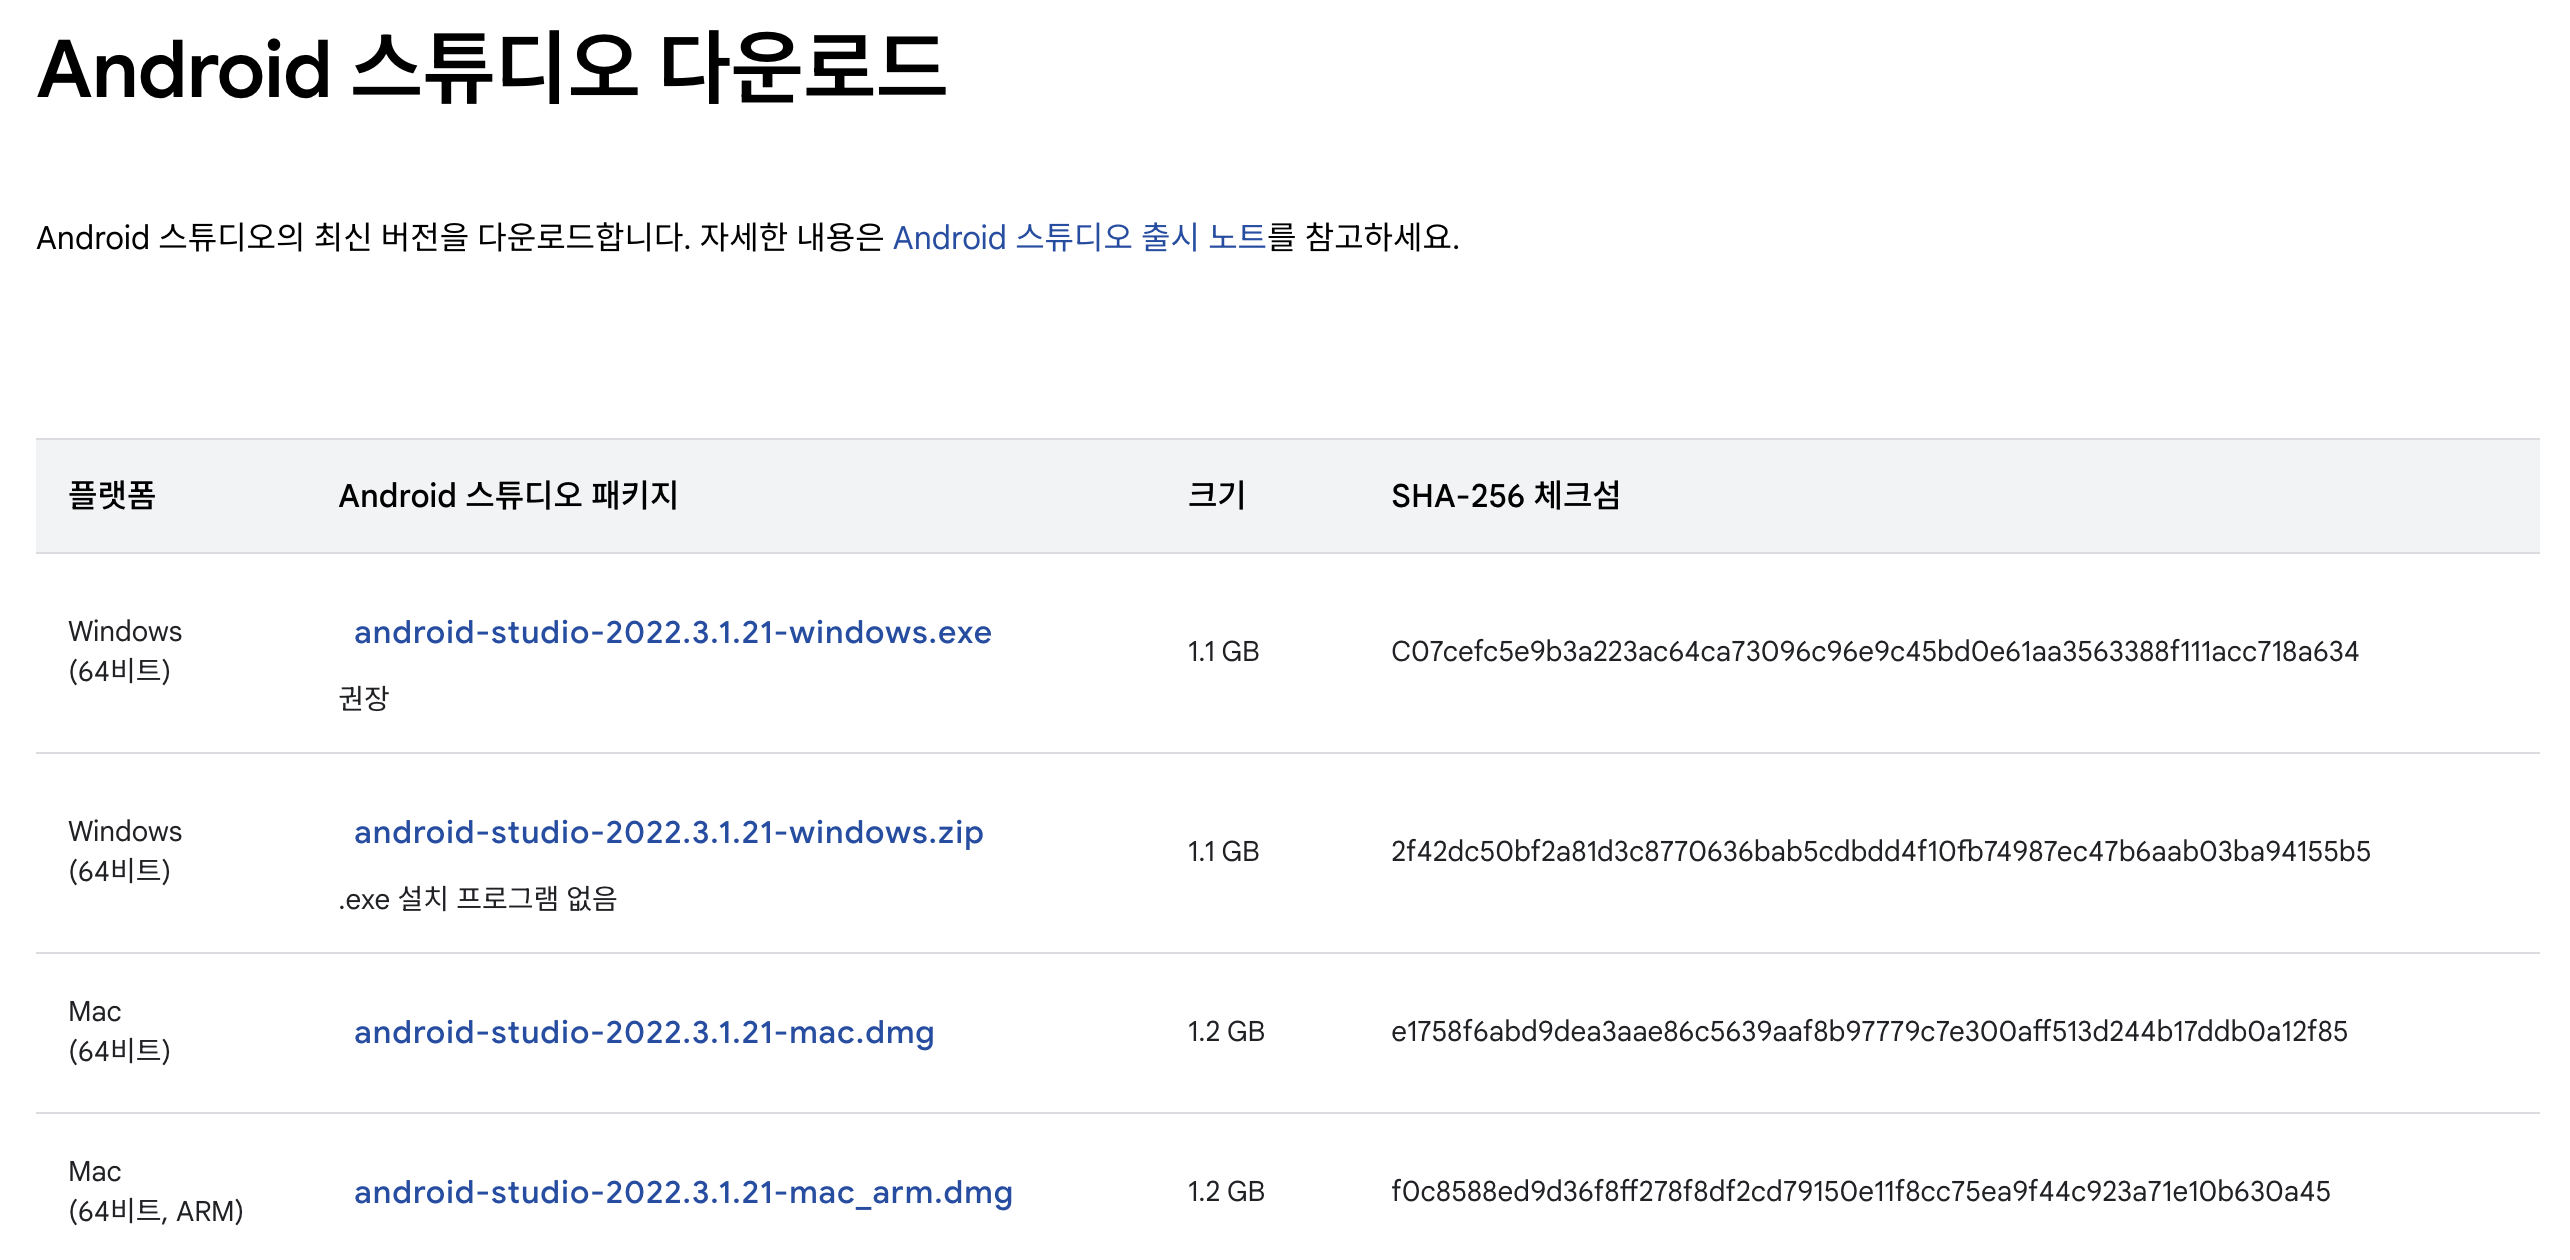This screenshot has height=1260, width=2570.
Task: Click the 1.1 GB size for windows.exe
Action: tap(1222, 652)
